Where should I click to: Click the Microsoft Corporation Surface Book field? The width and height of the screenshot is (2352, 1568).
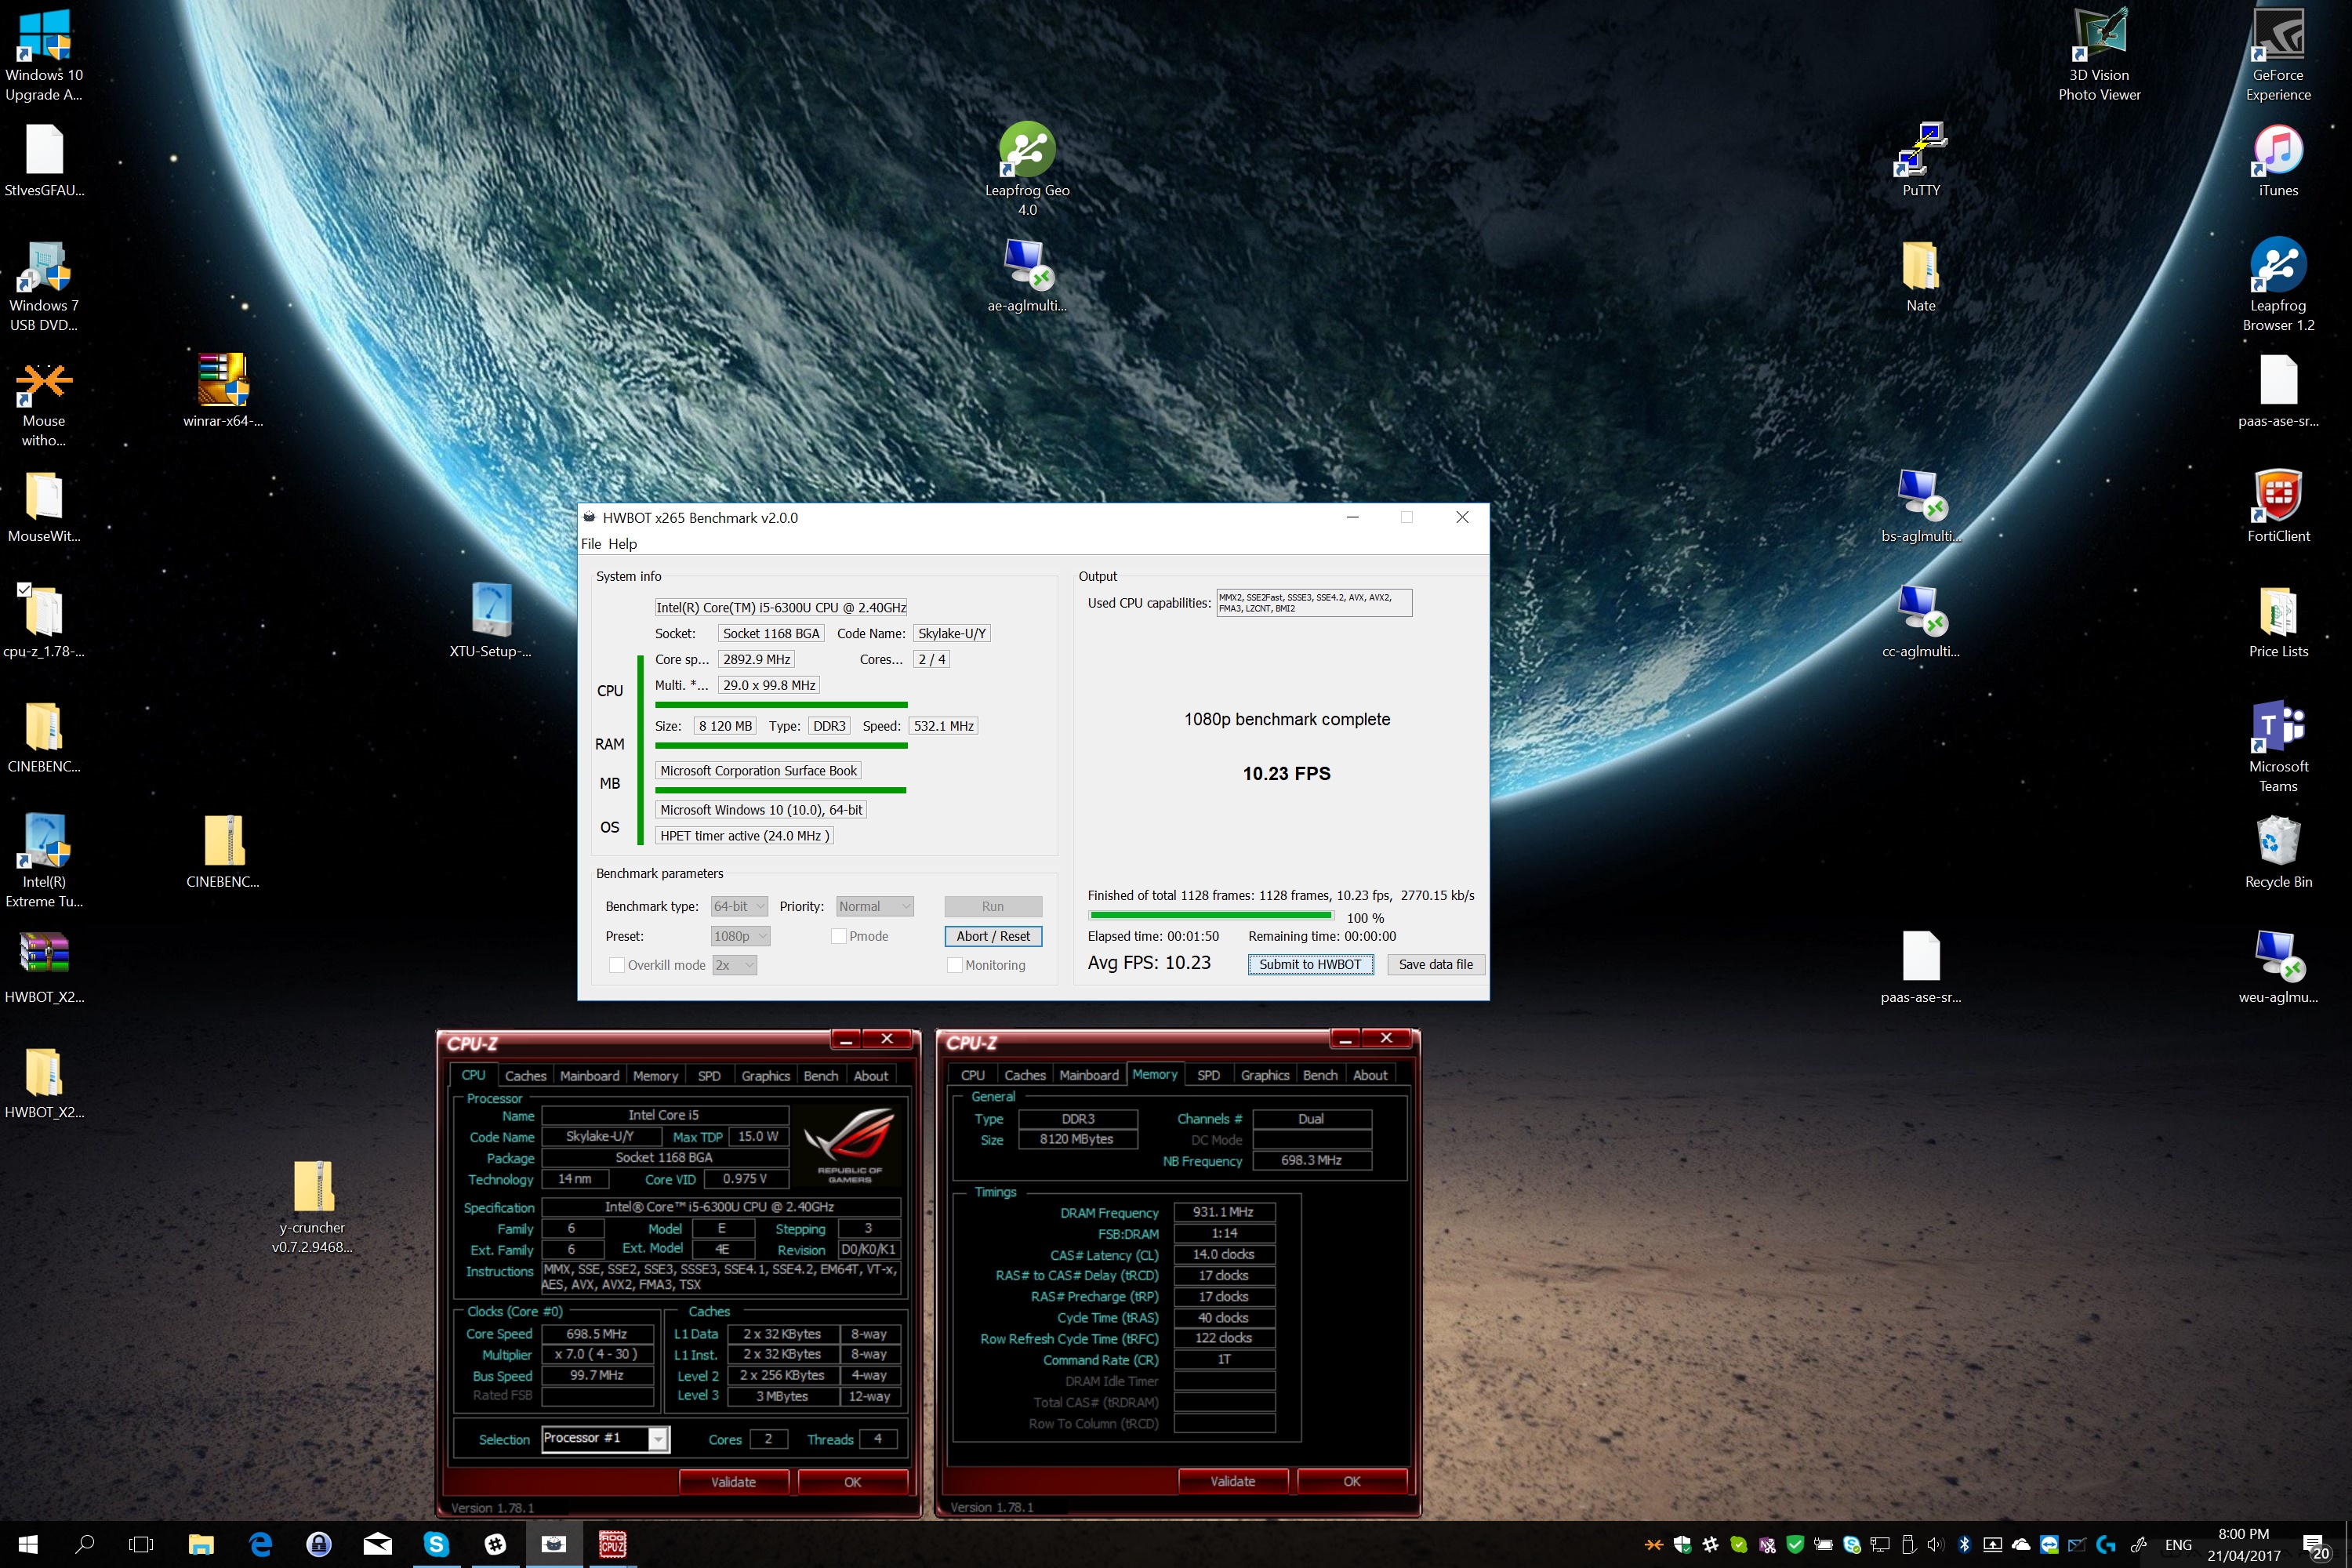[x=758, y=771]
